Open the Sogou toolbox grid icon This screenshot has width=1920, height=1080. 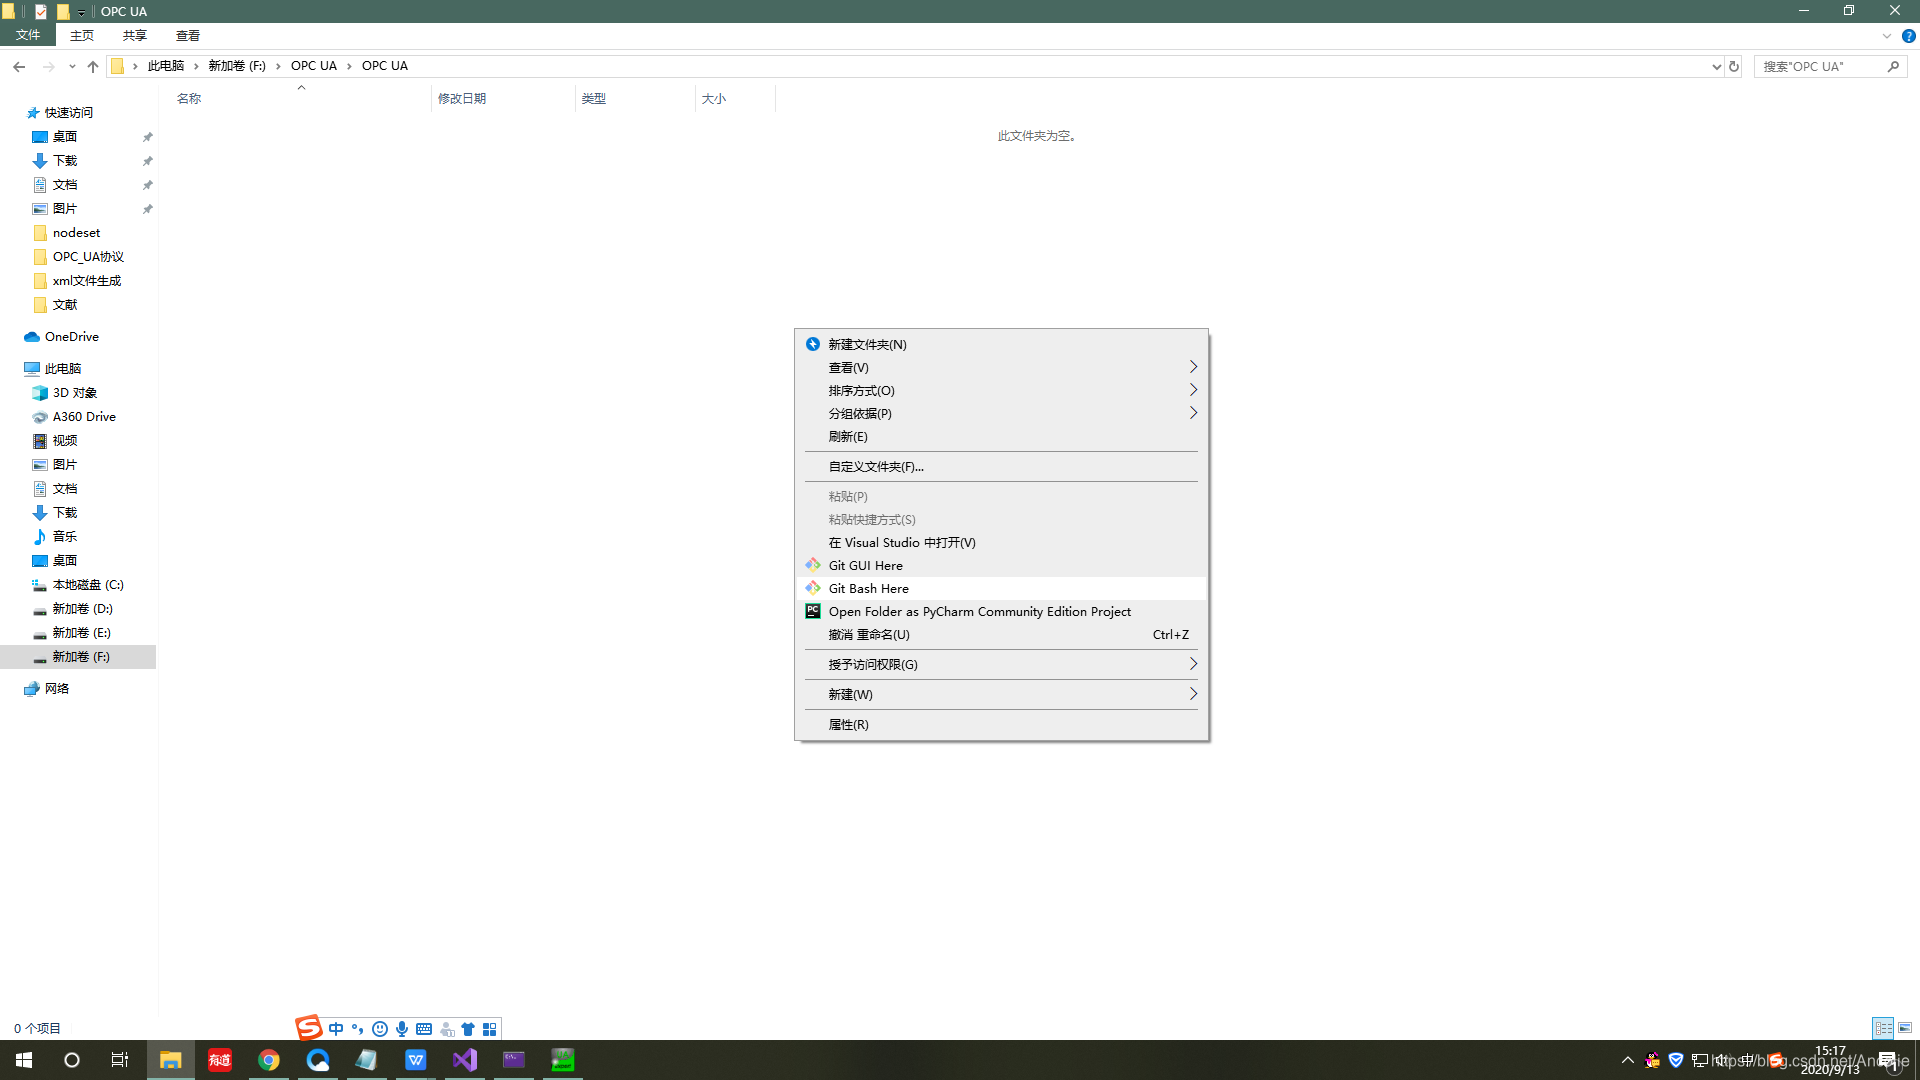point(490,1029)
